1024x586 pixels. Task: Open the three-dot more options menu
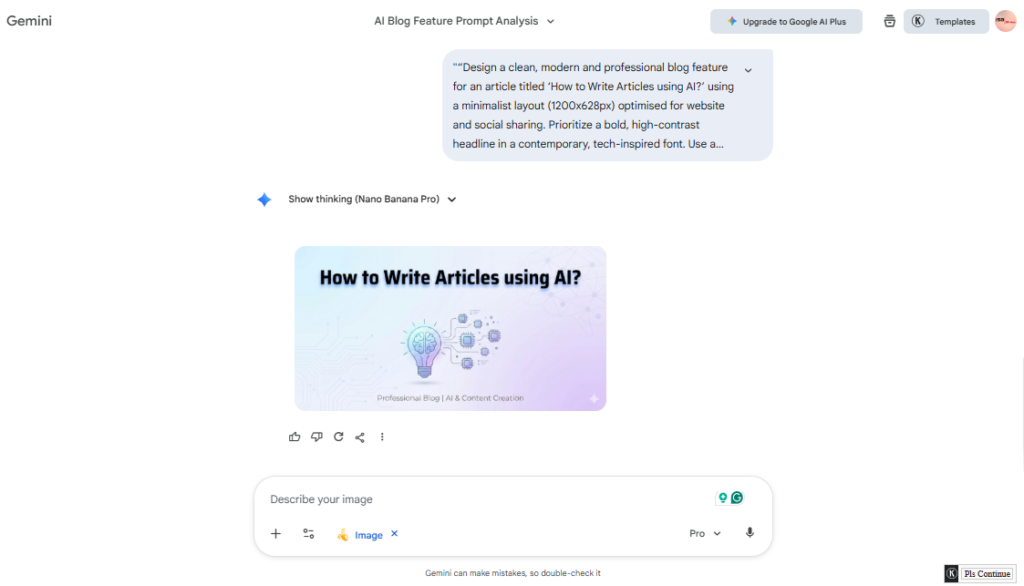point(382,437)
